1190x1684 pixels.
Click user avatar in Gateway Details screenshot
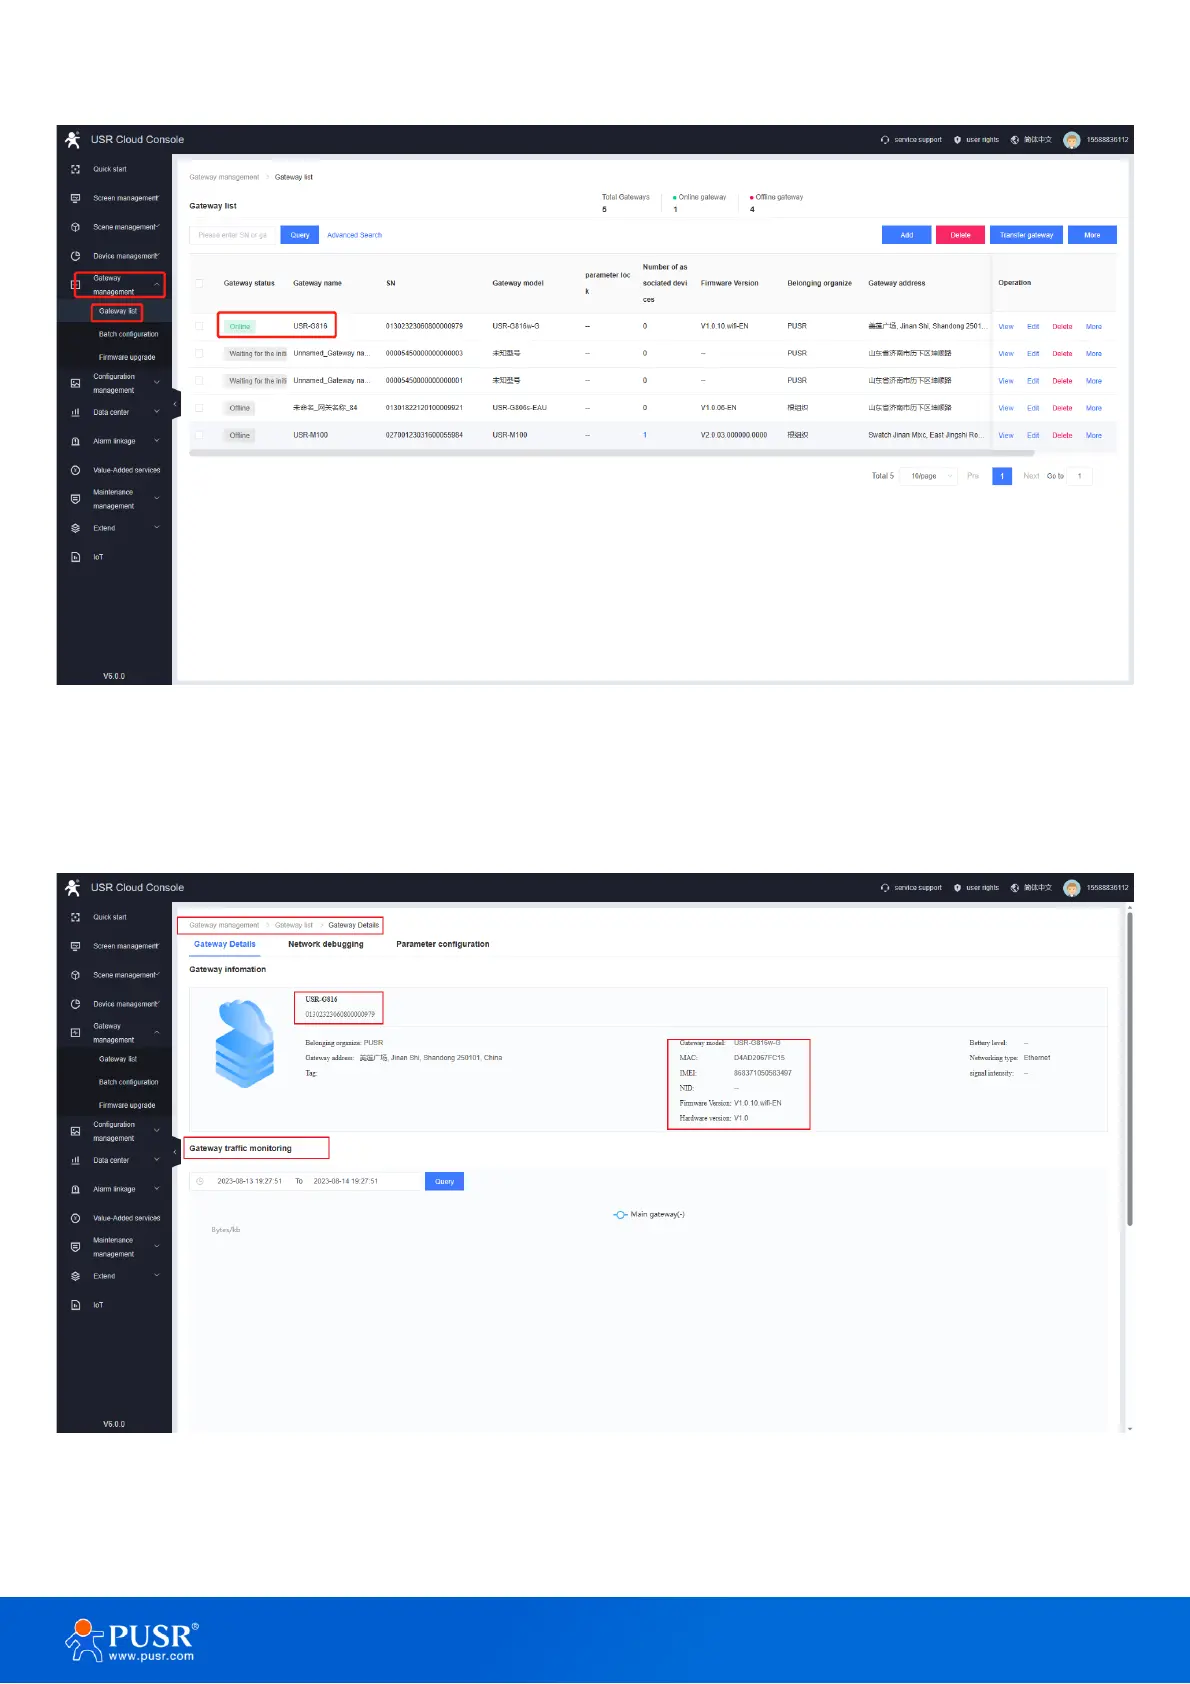[1072, 888]
